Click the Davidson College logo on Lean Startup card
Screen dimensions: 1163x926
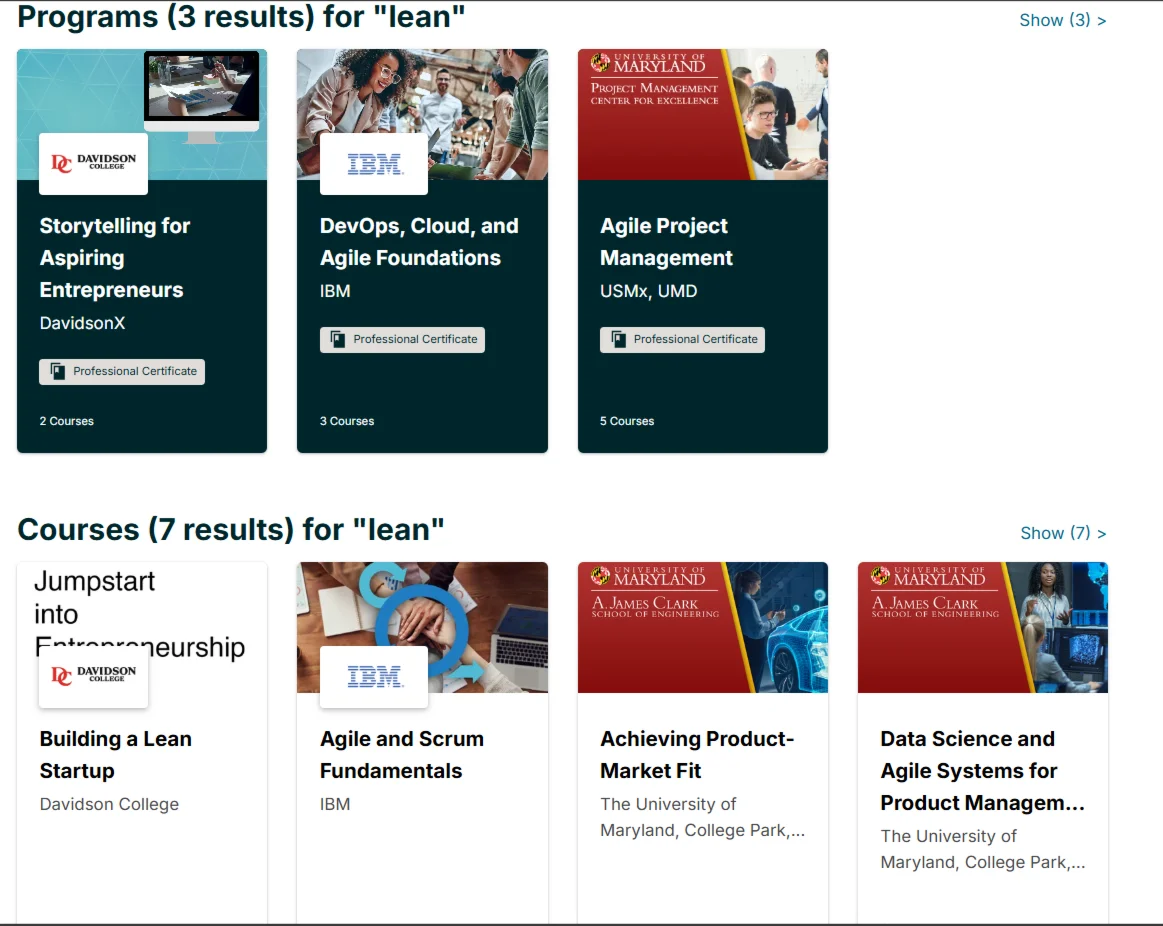(93, 676)
